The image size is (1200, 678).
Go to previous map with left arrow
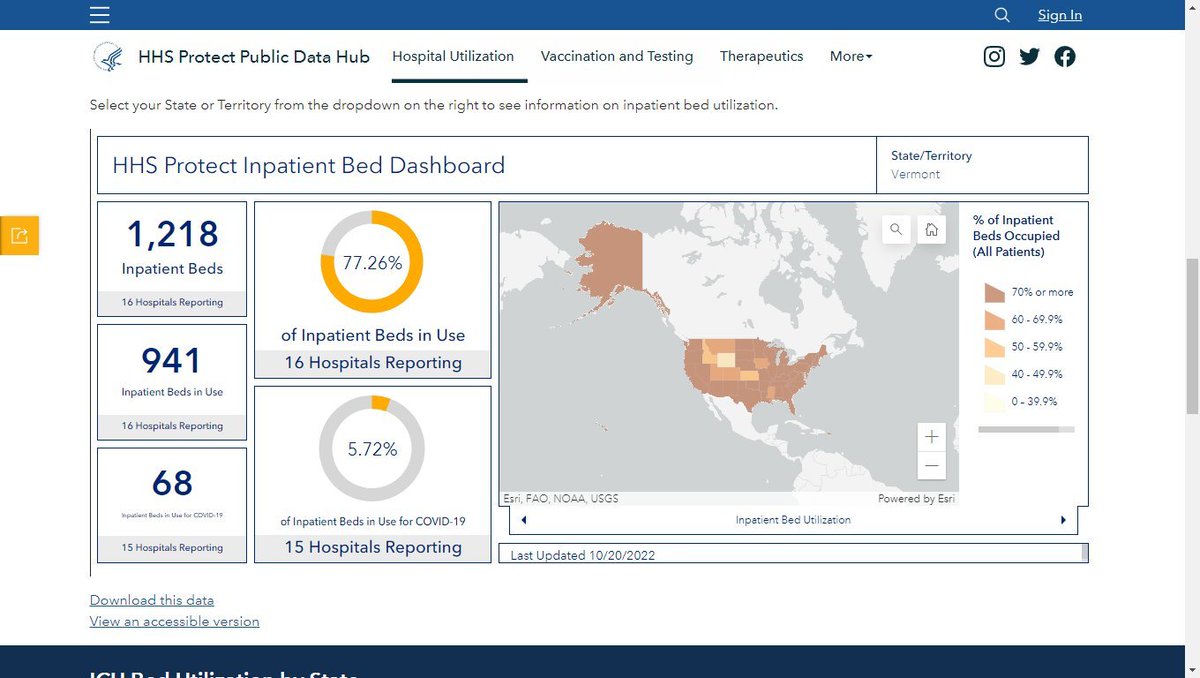coord(524,520)
